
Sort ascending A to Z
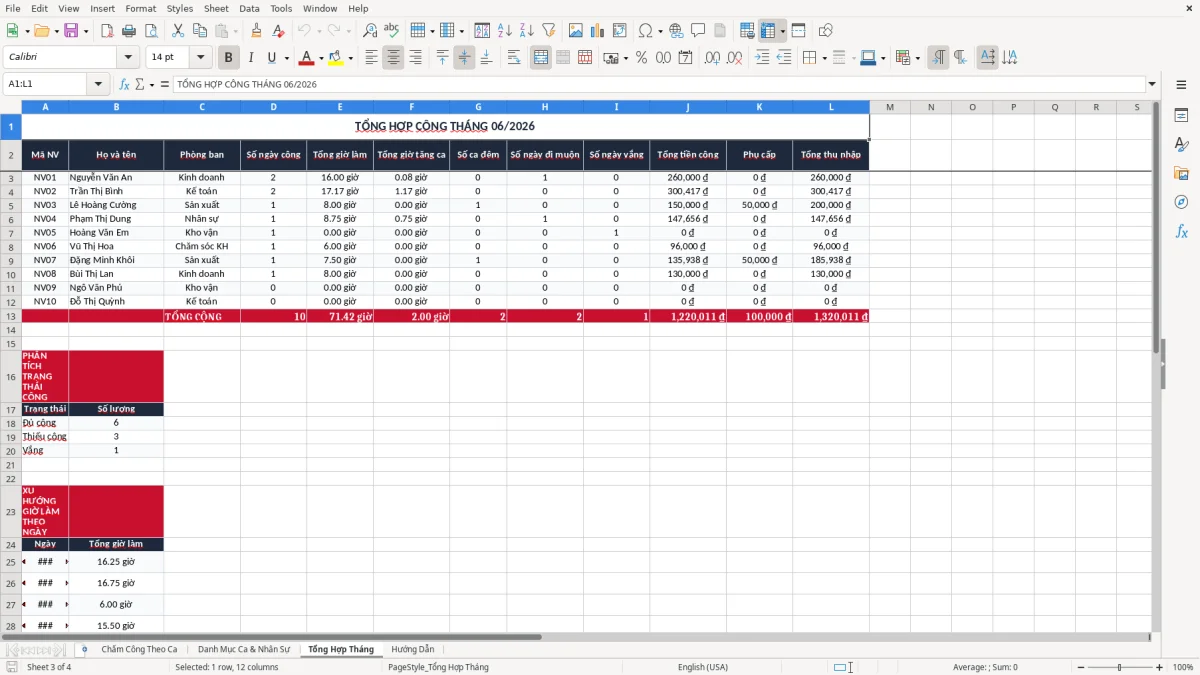(504, 31)
